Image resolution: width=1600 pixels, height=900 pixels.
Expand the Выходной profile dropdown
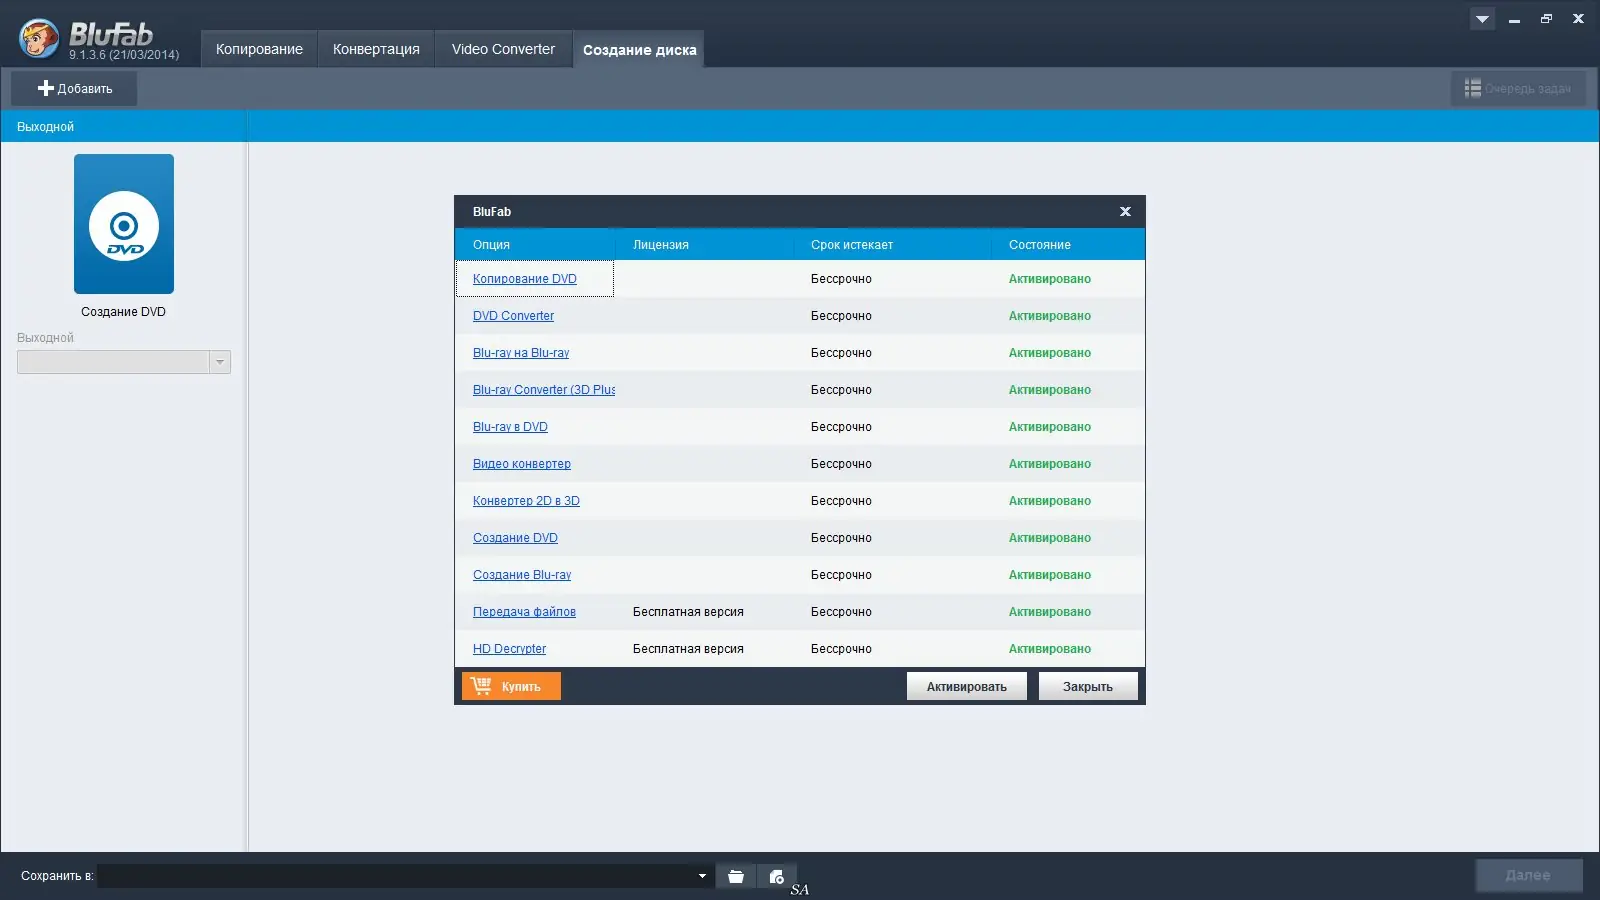pyautogui.click(x=220, y=362)
